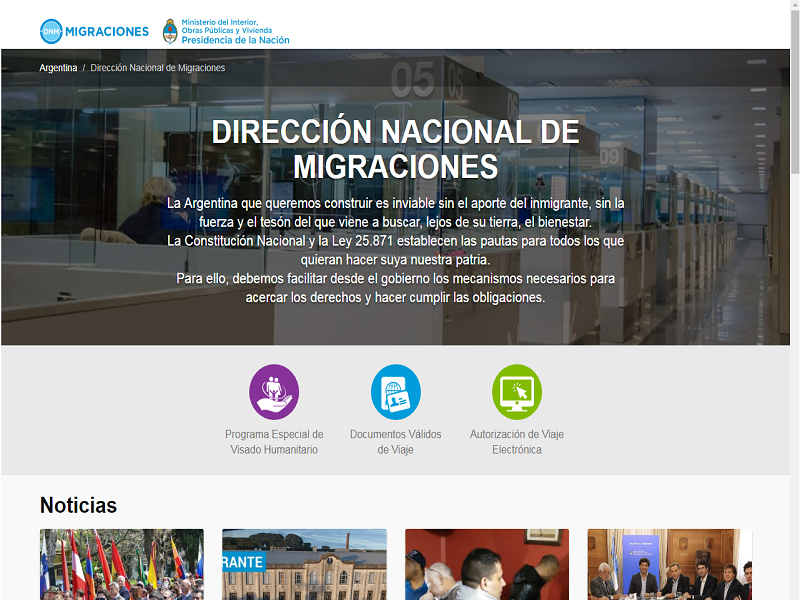The image size is (800, 600).
Task: Click the Presidencia de la Nación text
Action: tap(235, 40)
